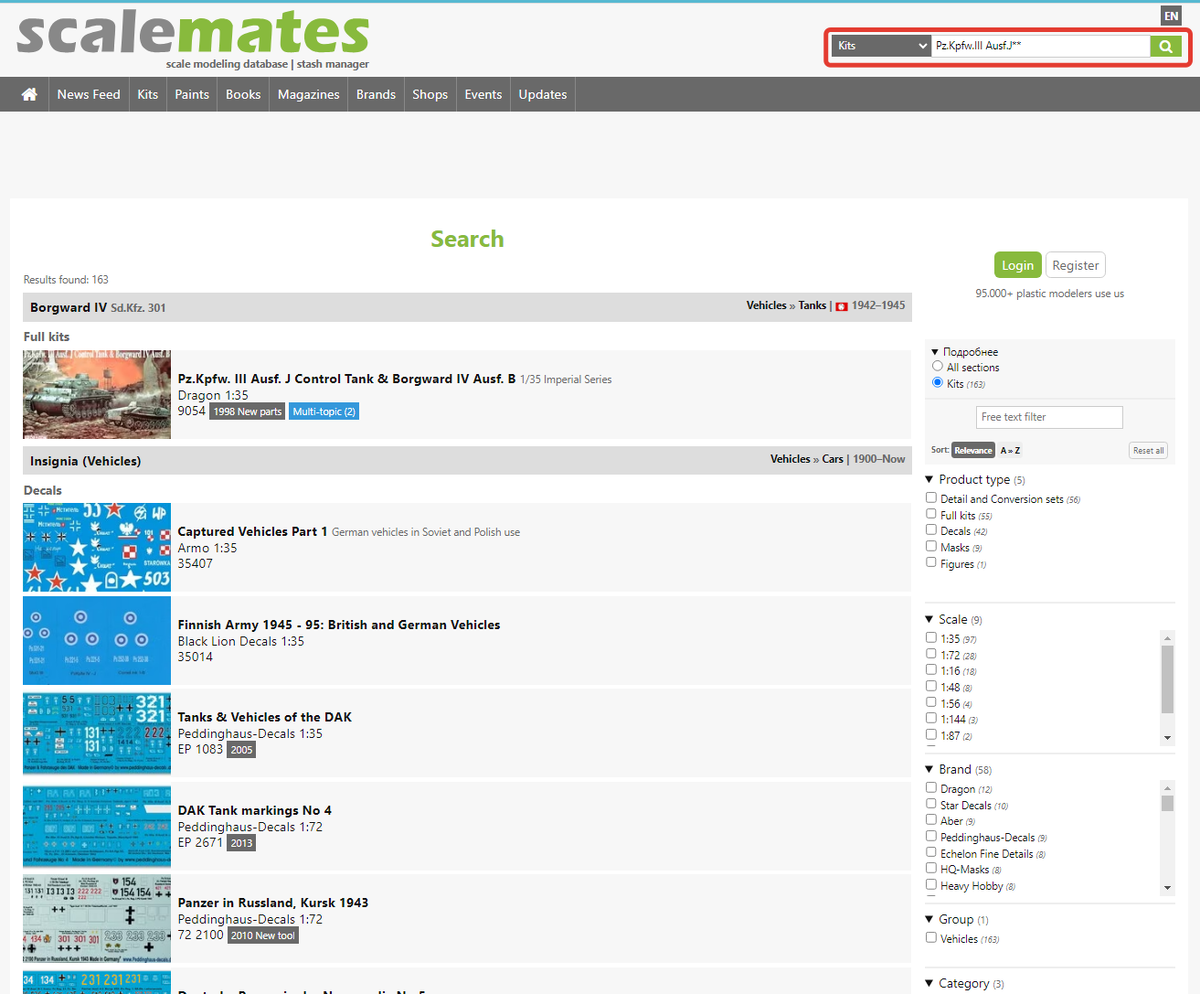Image resolution: width=1200 pixels, height=994 pixels.
Task: Check the 1:35 scale filter
Action: 932,638
